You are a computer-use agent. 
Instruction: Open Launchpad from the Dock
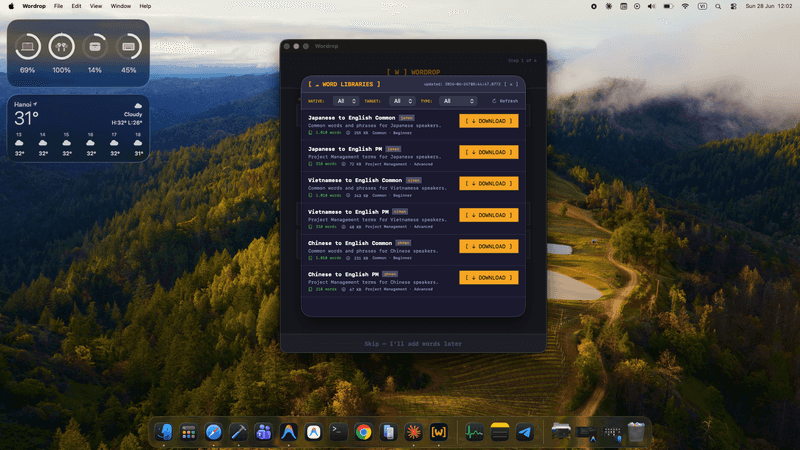pyautogui.click(x=189, y=432)
